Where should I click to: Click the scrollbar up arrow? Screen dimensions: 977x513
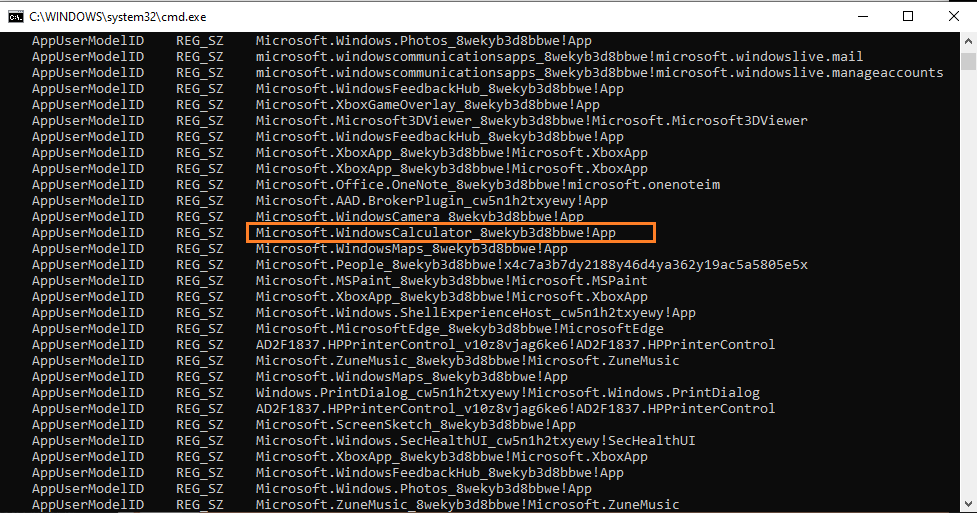pyautogui.click(x=968, y=41)
